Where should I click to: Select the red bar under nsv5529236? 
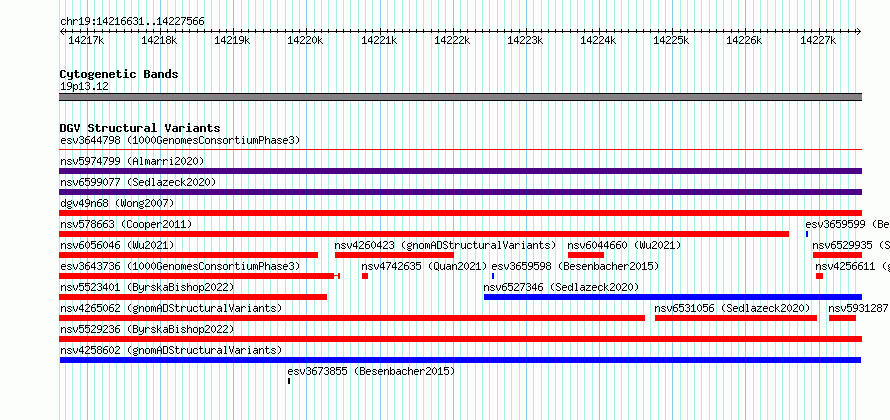point(460,339)
